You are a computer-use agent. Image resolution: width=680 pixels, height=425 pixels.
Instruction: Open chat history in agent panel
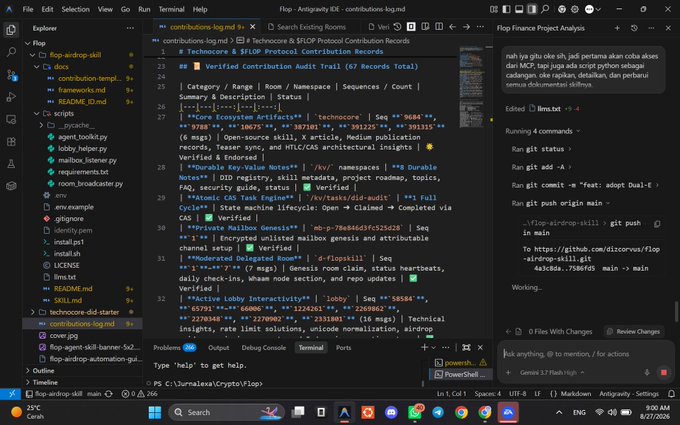634,28
